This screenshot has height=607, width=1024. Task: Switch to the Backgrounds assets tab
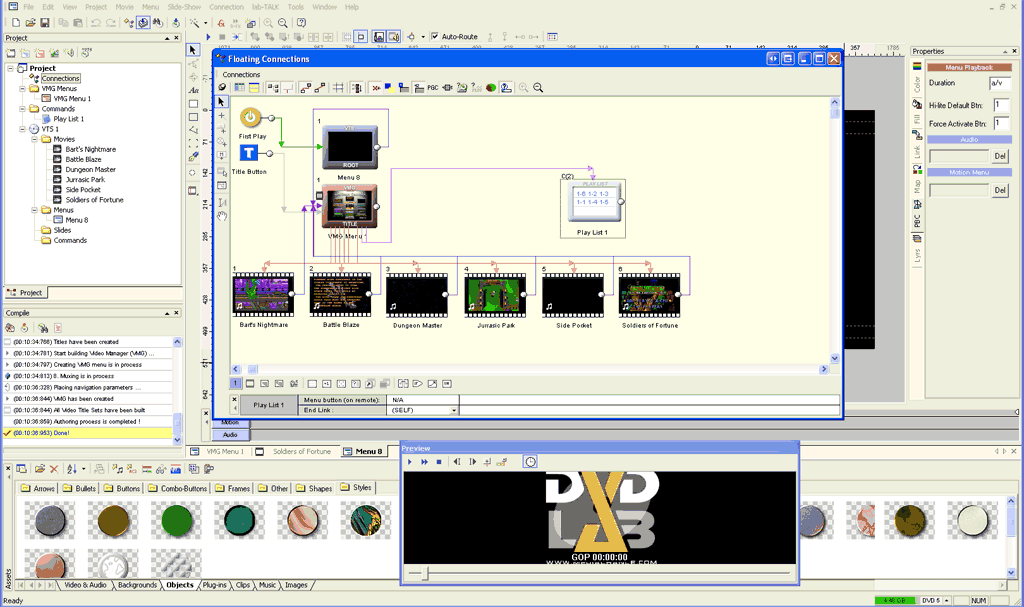(x=137, y=585)
